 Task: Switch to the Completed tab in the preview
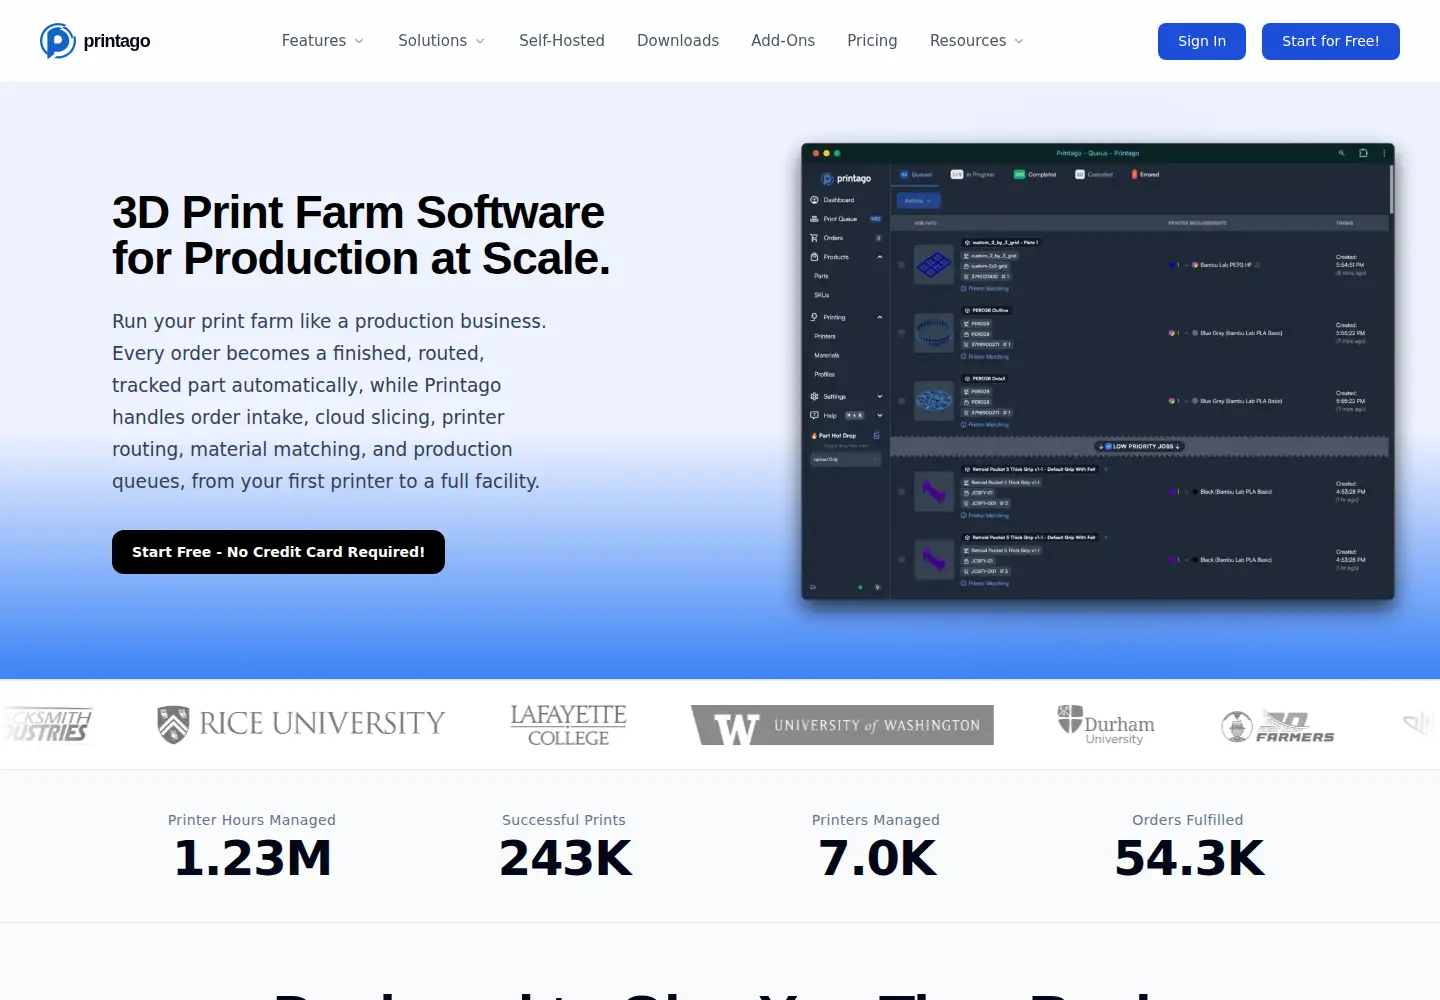click(x=1035, y=174)
